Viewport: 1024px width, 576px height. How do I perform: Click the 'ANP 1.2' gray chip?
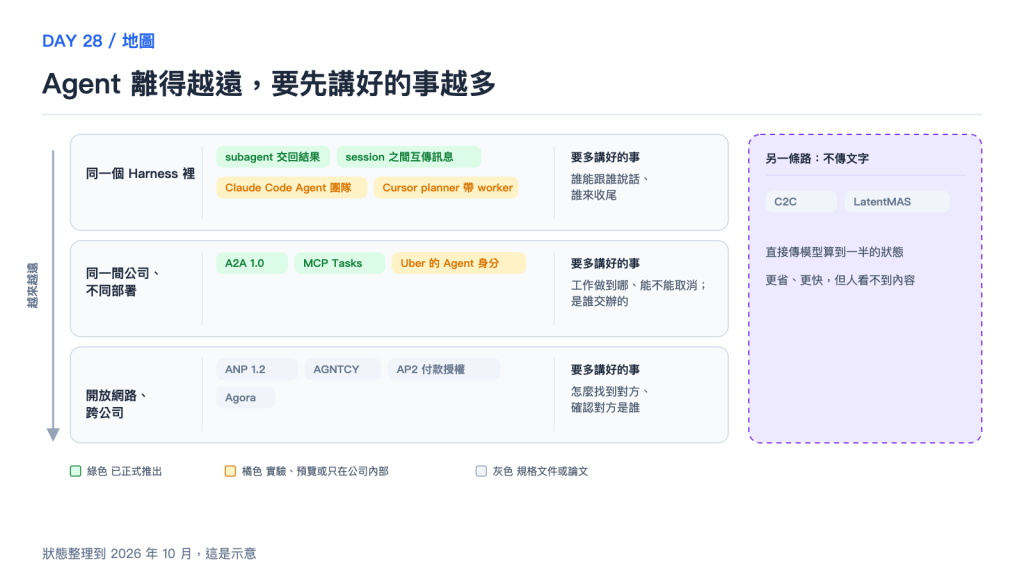[x=257, y=369]
